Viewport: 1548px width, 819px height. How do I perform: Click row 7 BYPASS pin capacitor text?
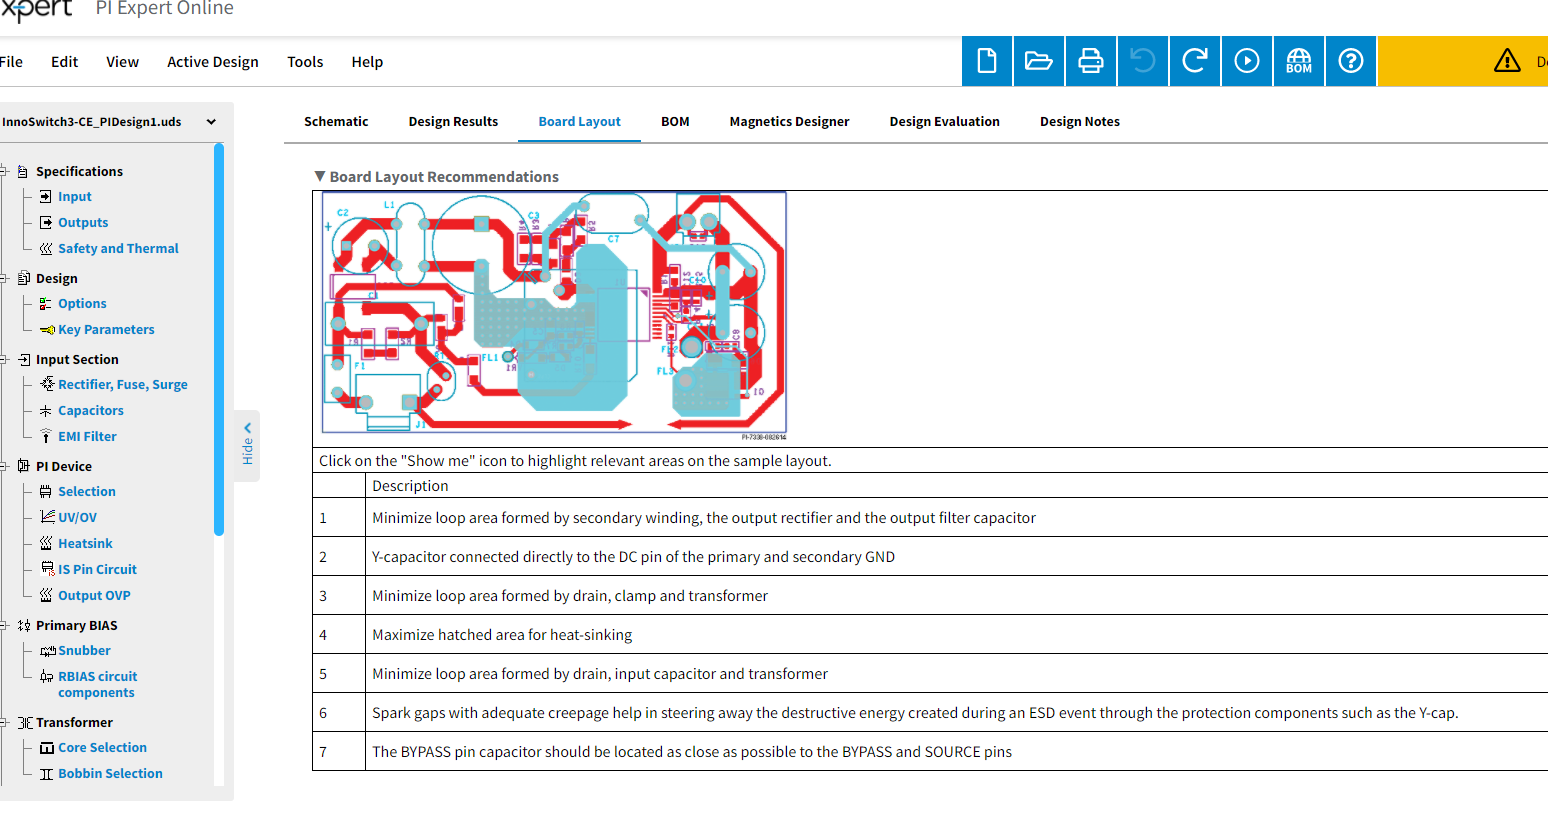(692, 752)
